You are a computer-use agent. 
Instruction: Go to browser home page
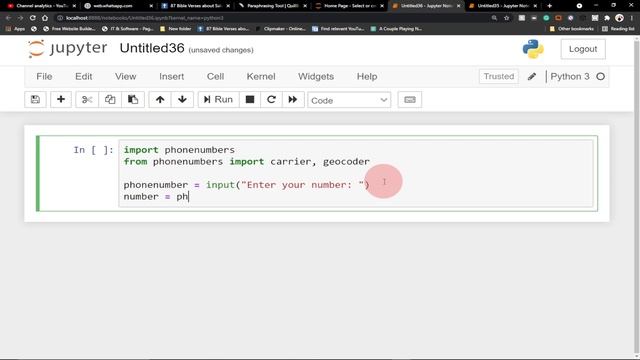(45, 18)
